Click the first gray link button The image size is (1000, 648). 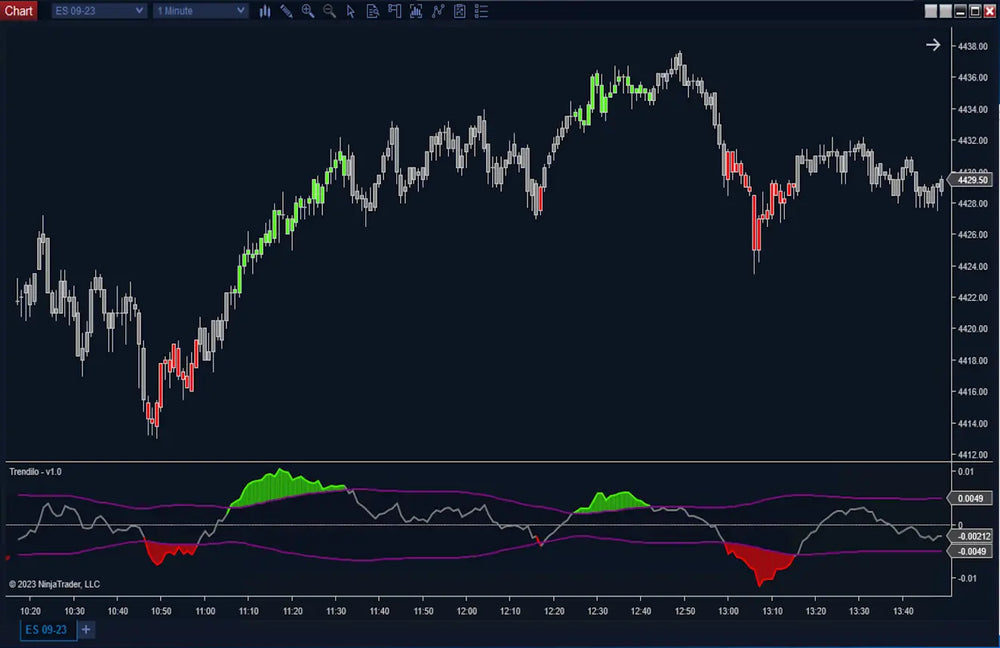(x=931, y=11)
